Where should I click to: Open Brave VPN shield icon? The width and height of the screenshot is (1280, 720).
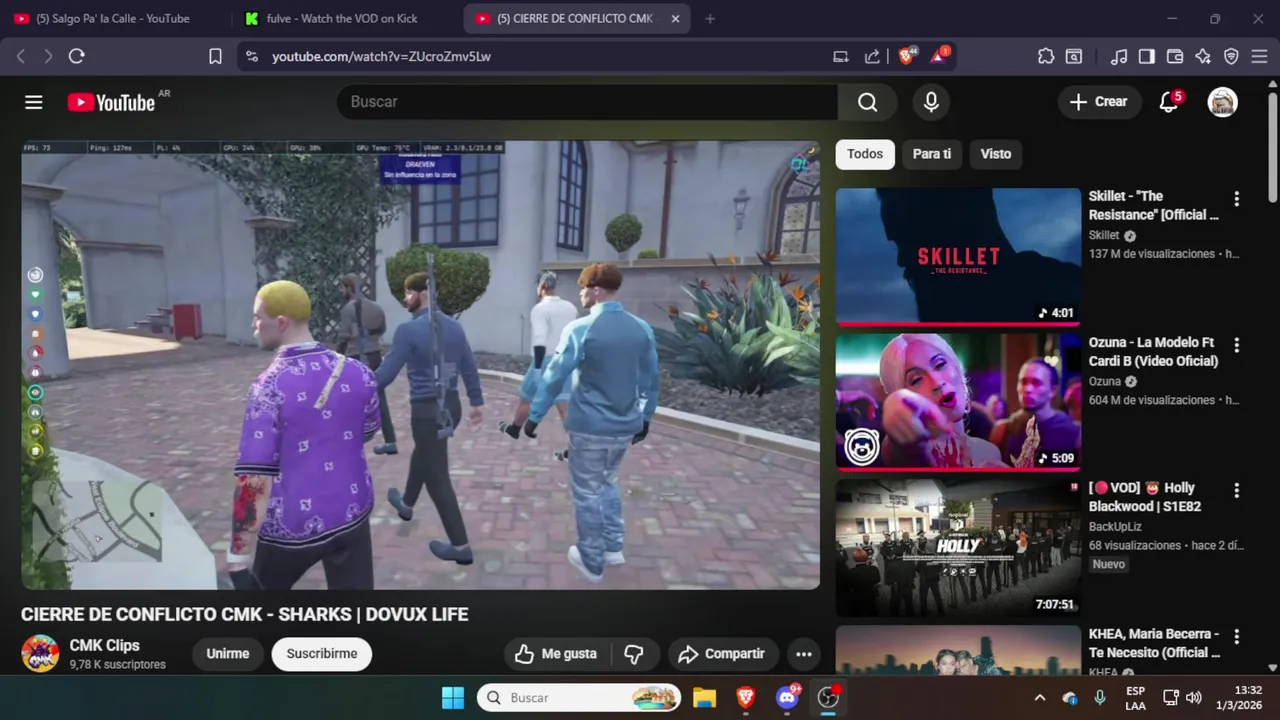[x=1231, y=57]
